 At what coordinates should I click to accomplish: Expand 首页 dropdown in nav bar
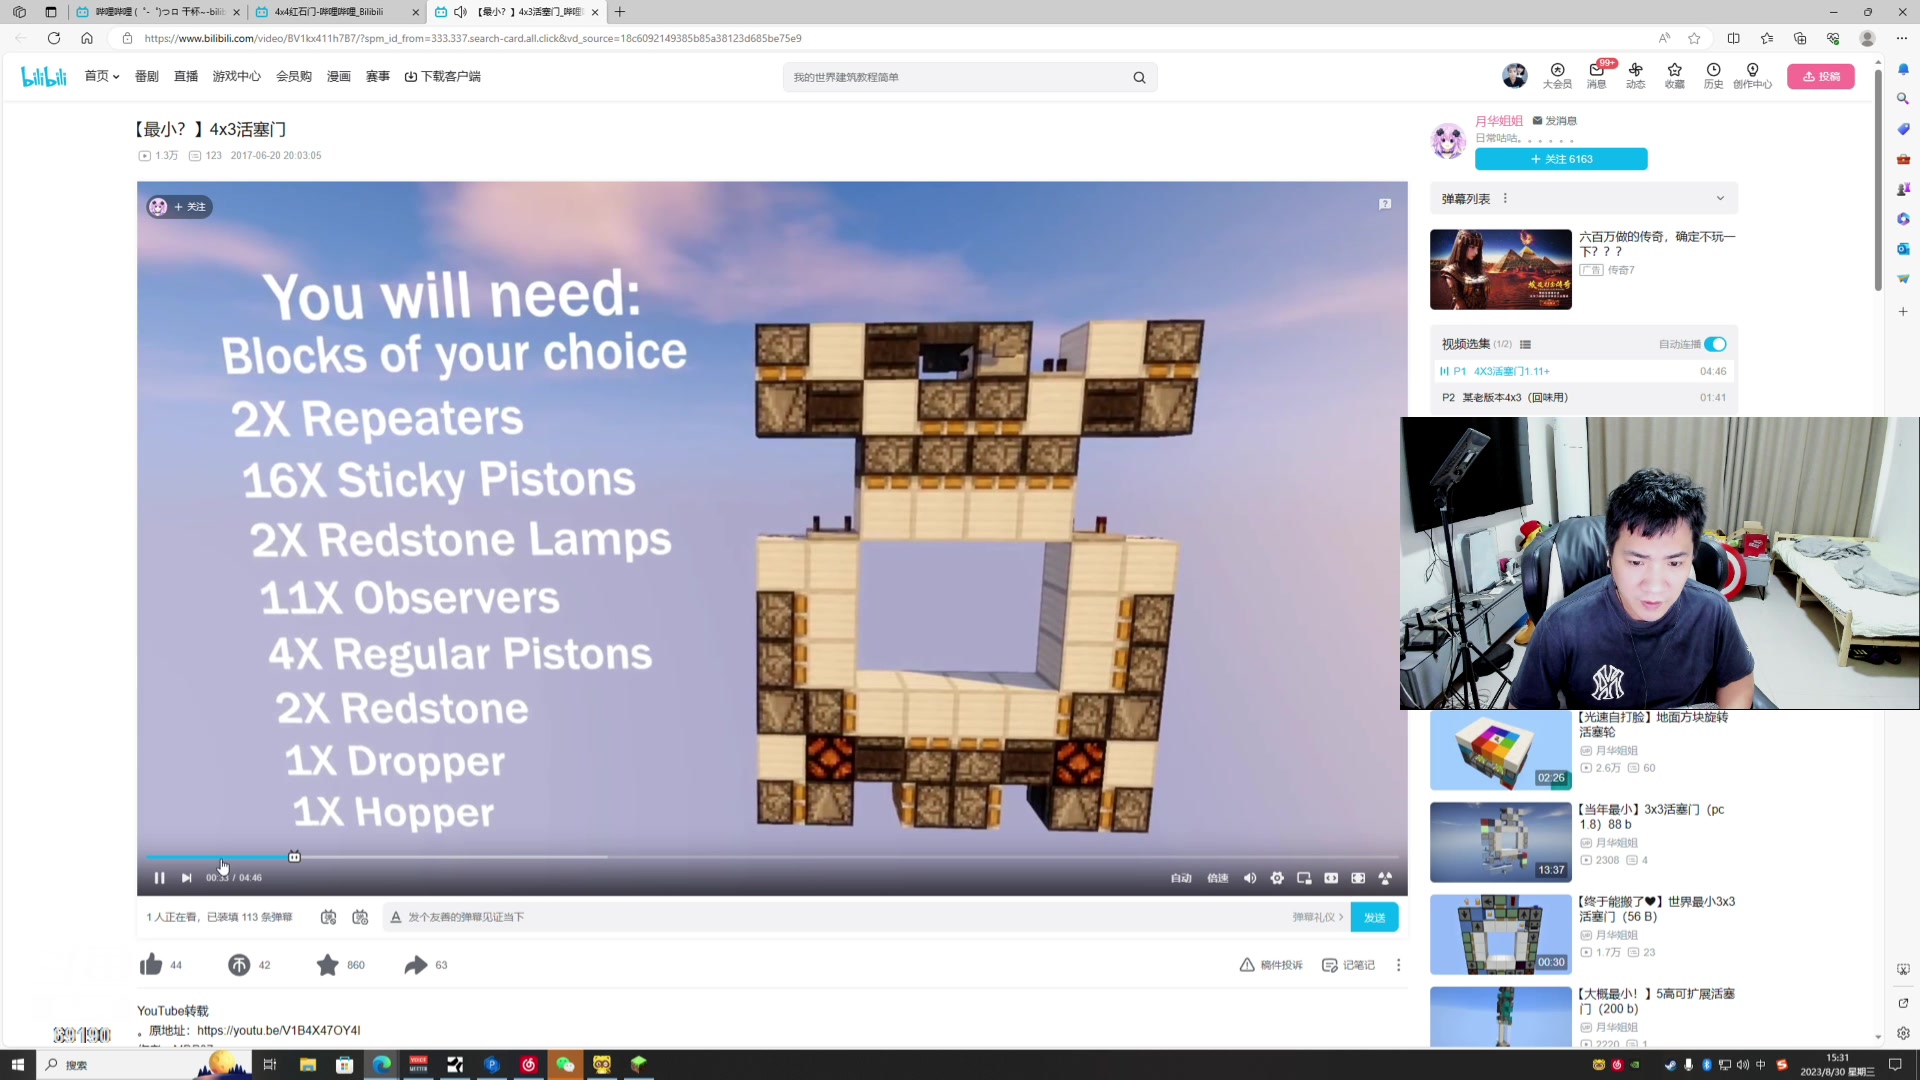102,76
